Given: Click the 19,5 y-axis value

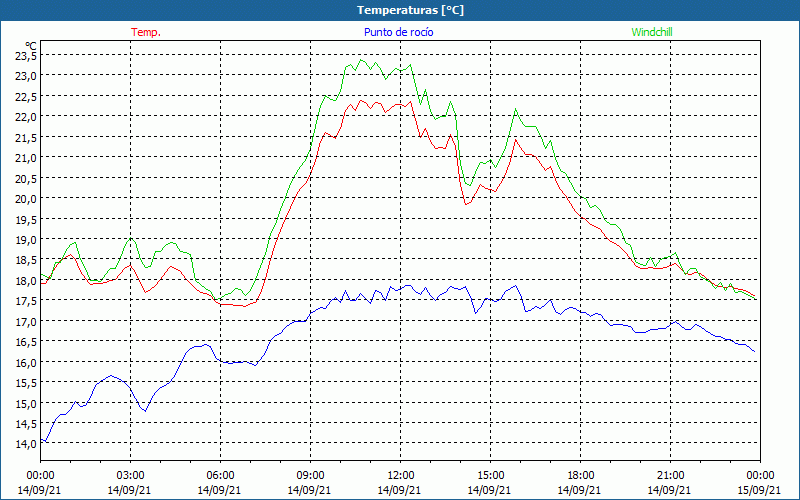Looking at the screenshot, I should point(26,219).
